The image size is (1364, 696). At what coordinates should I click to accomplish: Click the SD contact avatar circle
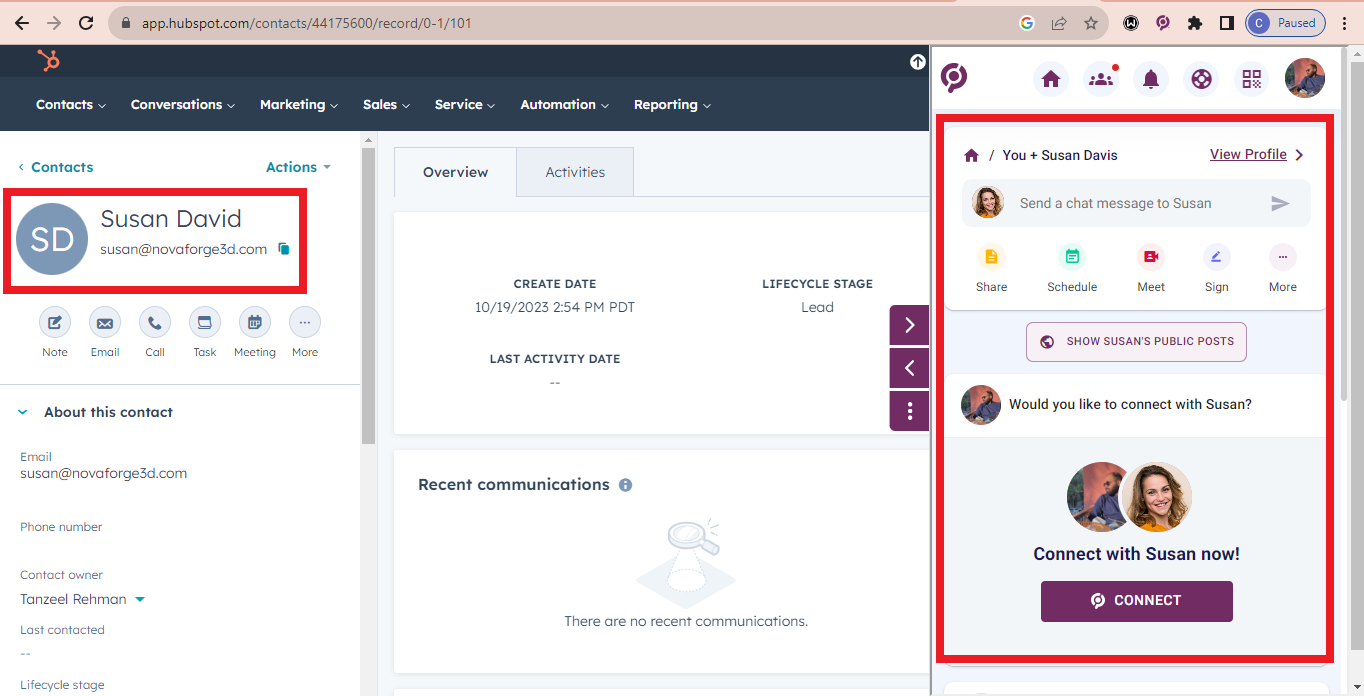click(x=52, y=239)
